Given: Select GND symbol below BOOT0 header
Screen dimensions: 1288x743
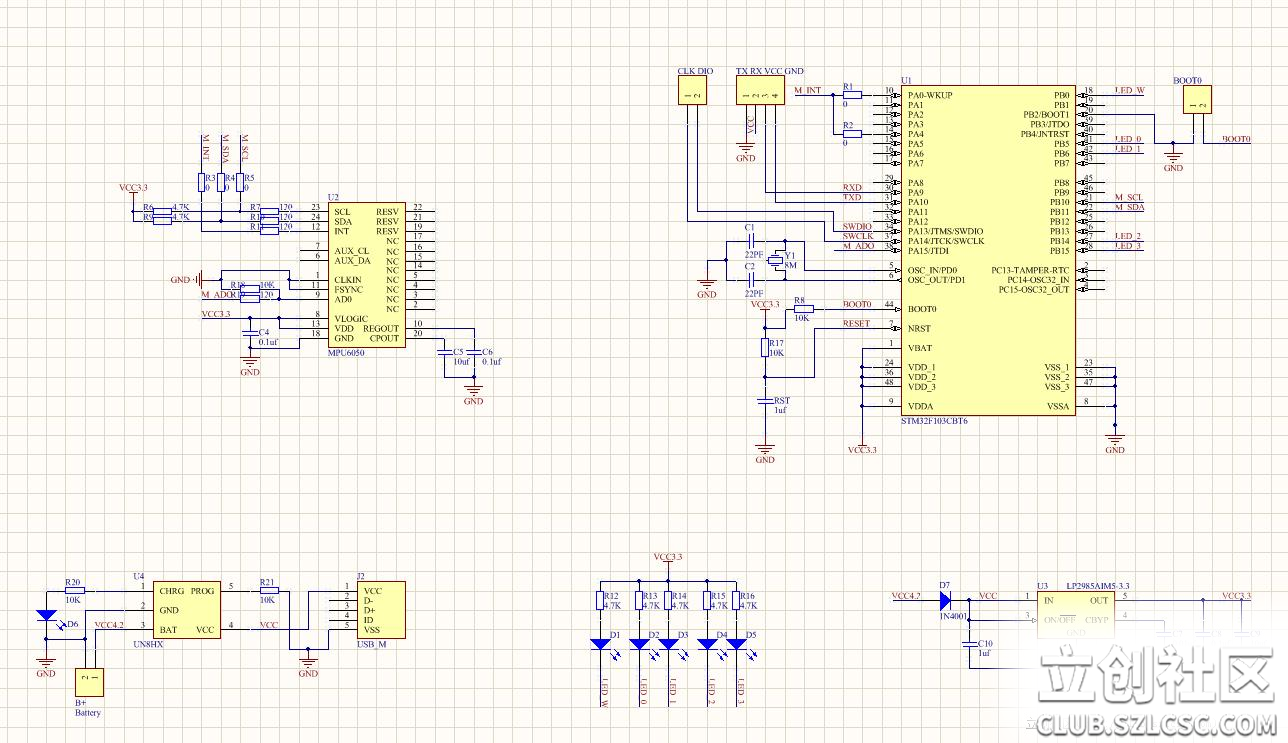Looking at the screenshot, I should coord(1173,158).
